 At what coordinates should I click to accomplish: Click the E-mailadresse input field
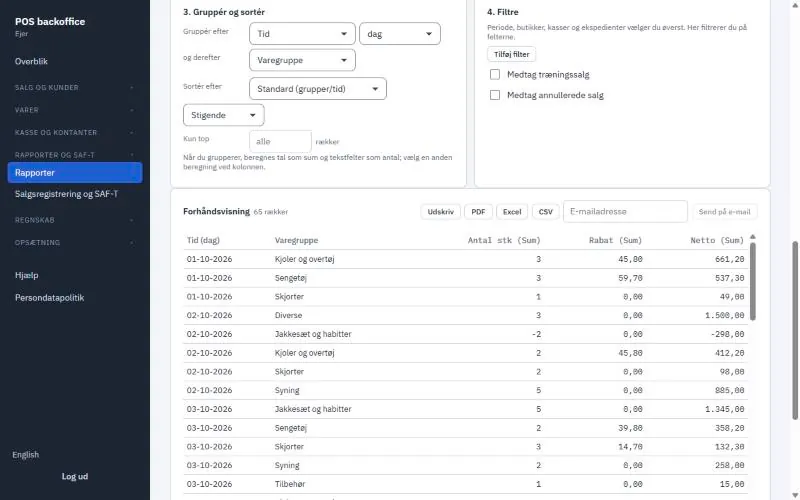(625, 211)
